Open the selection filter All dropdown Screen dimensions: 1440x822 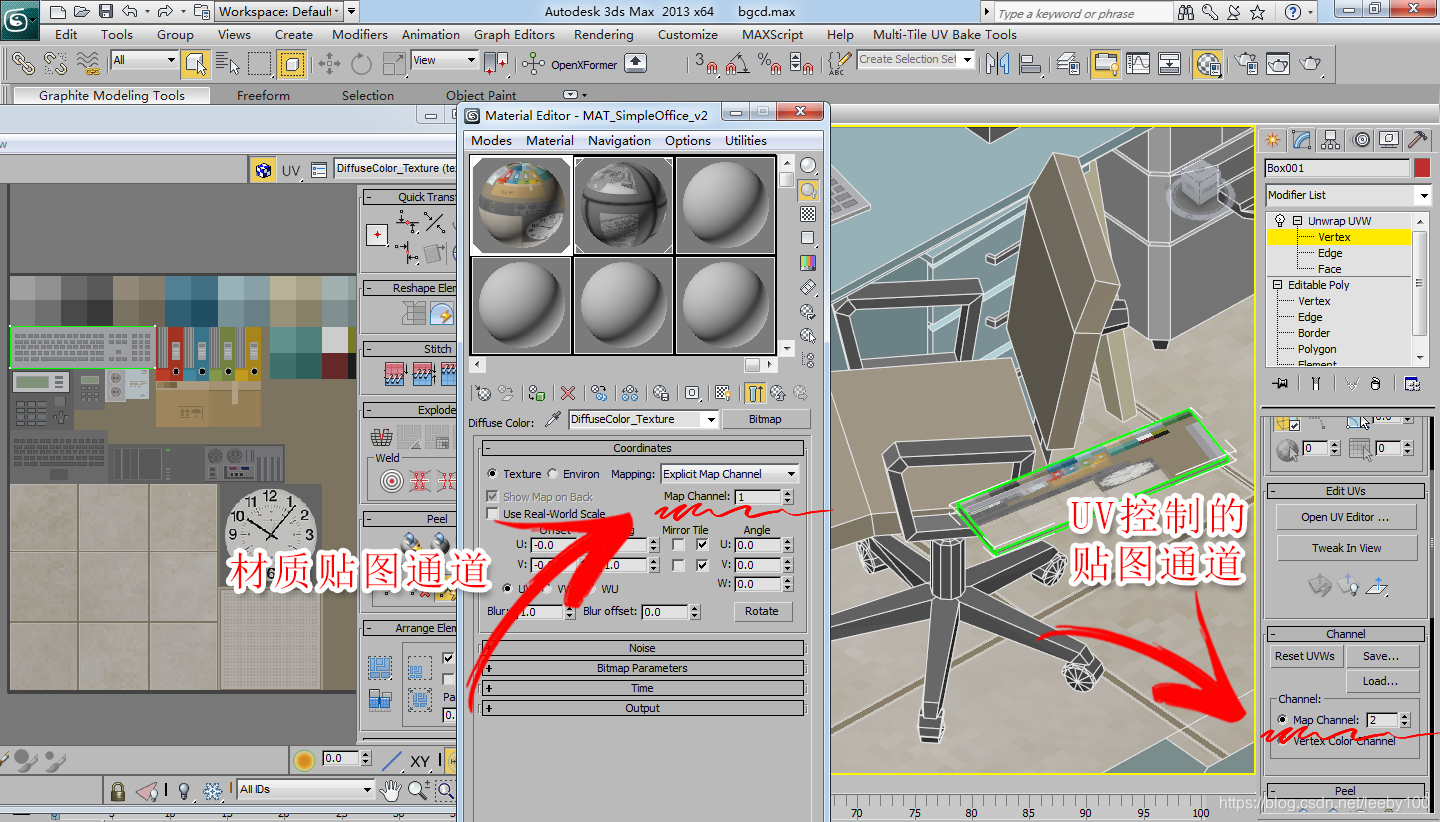[144, 60]
